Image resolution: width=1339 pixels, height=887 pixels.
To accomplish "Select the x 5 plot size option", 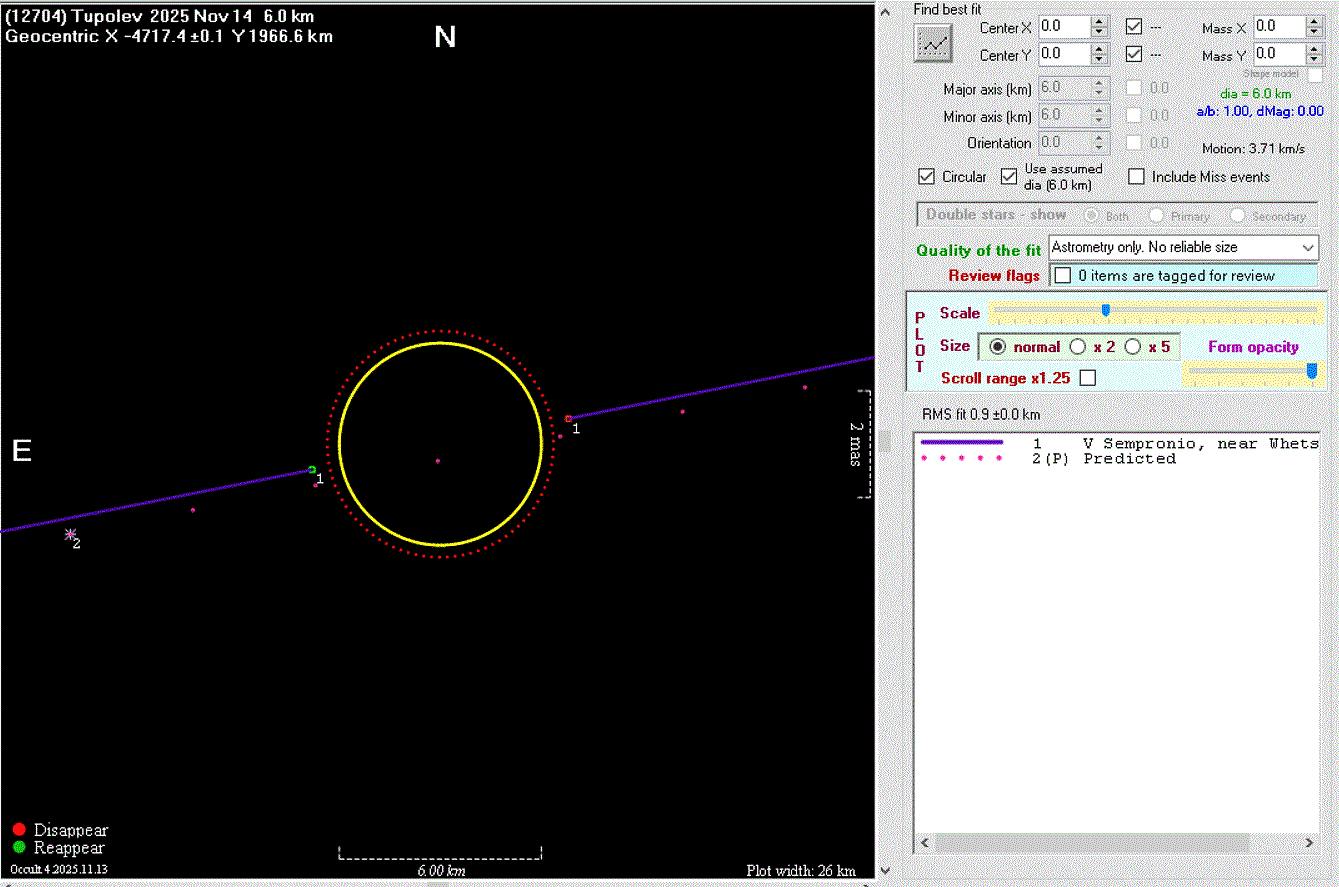I will click(x=1133, y=347).
